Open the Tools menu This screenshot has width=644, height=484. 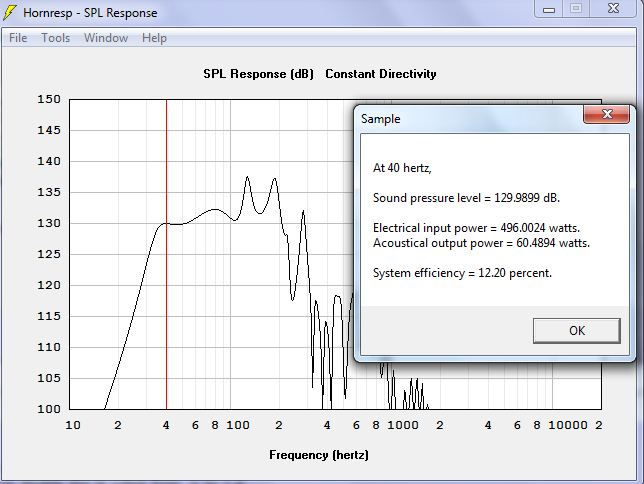(x=55, y=38)
